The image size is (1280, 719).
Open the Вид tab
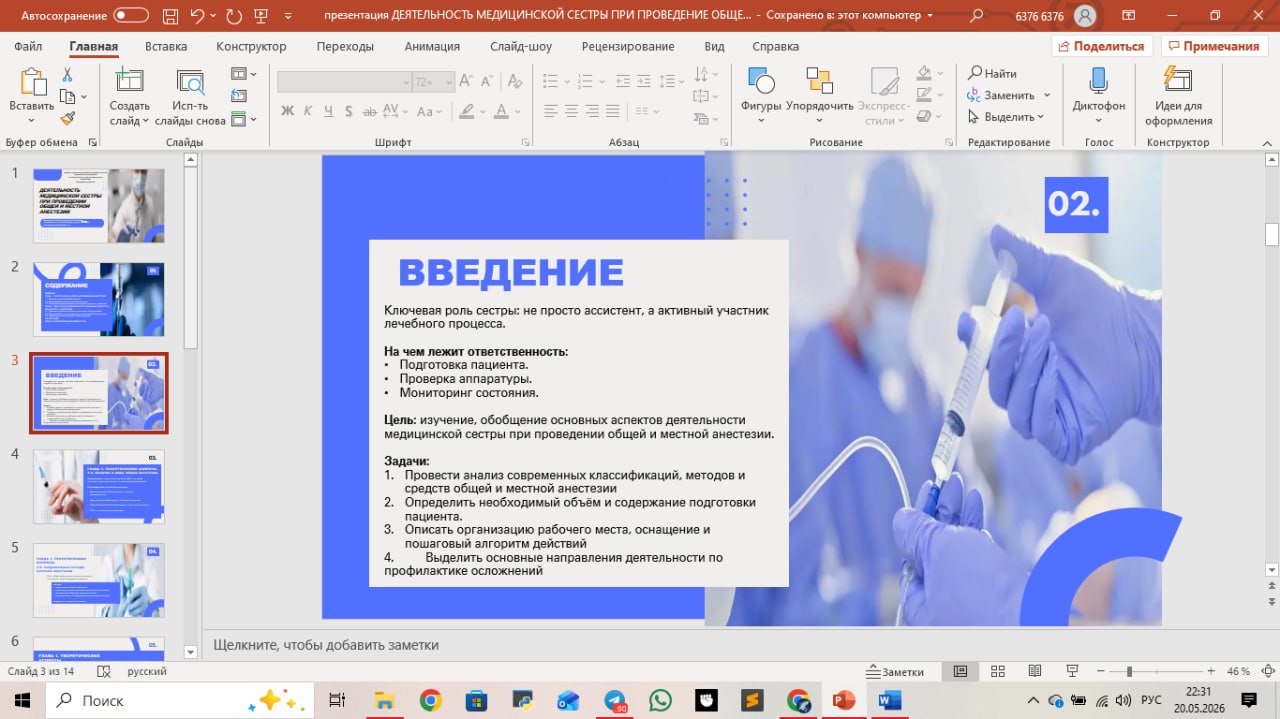coord(714,46)
